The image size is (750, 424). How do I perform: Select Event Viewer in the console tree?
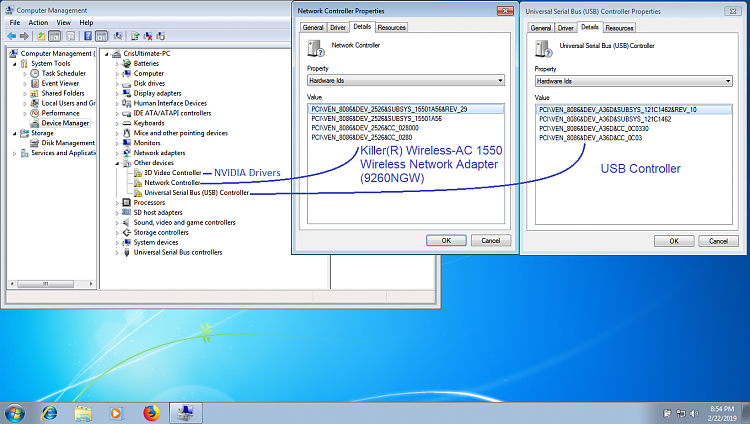60,83
